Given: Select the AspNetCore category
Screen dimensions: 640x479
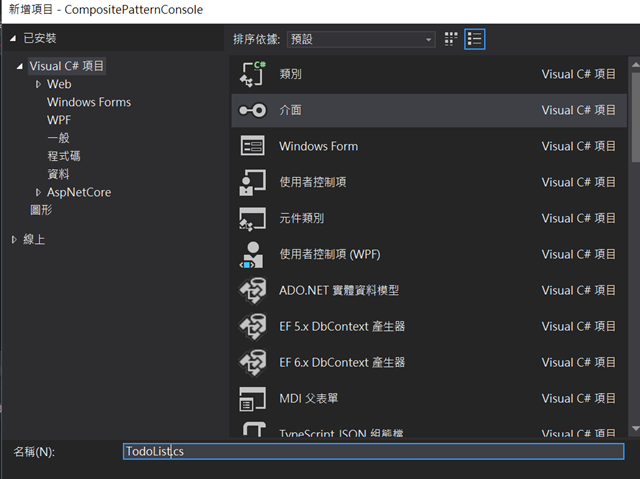Looking at the screenshot, I should click(x=79, y=192).
